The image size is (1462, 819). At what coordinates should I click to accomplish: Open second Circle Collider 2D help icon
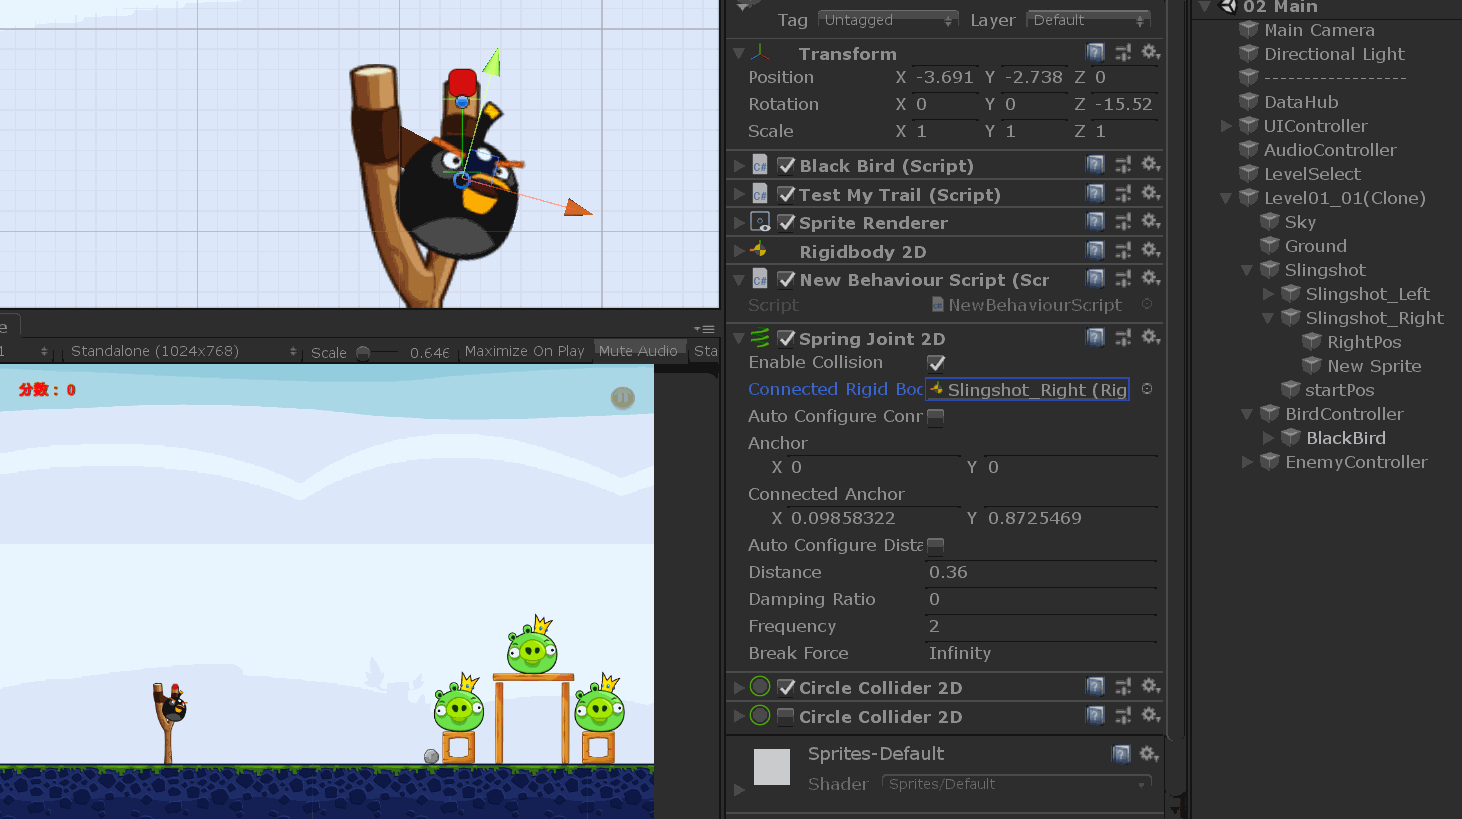pos(1096,715)
